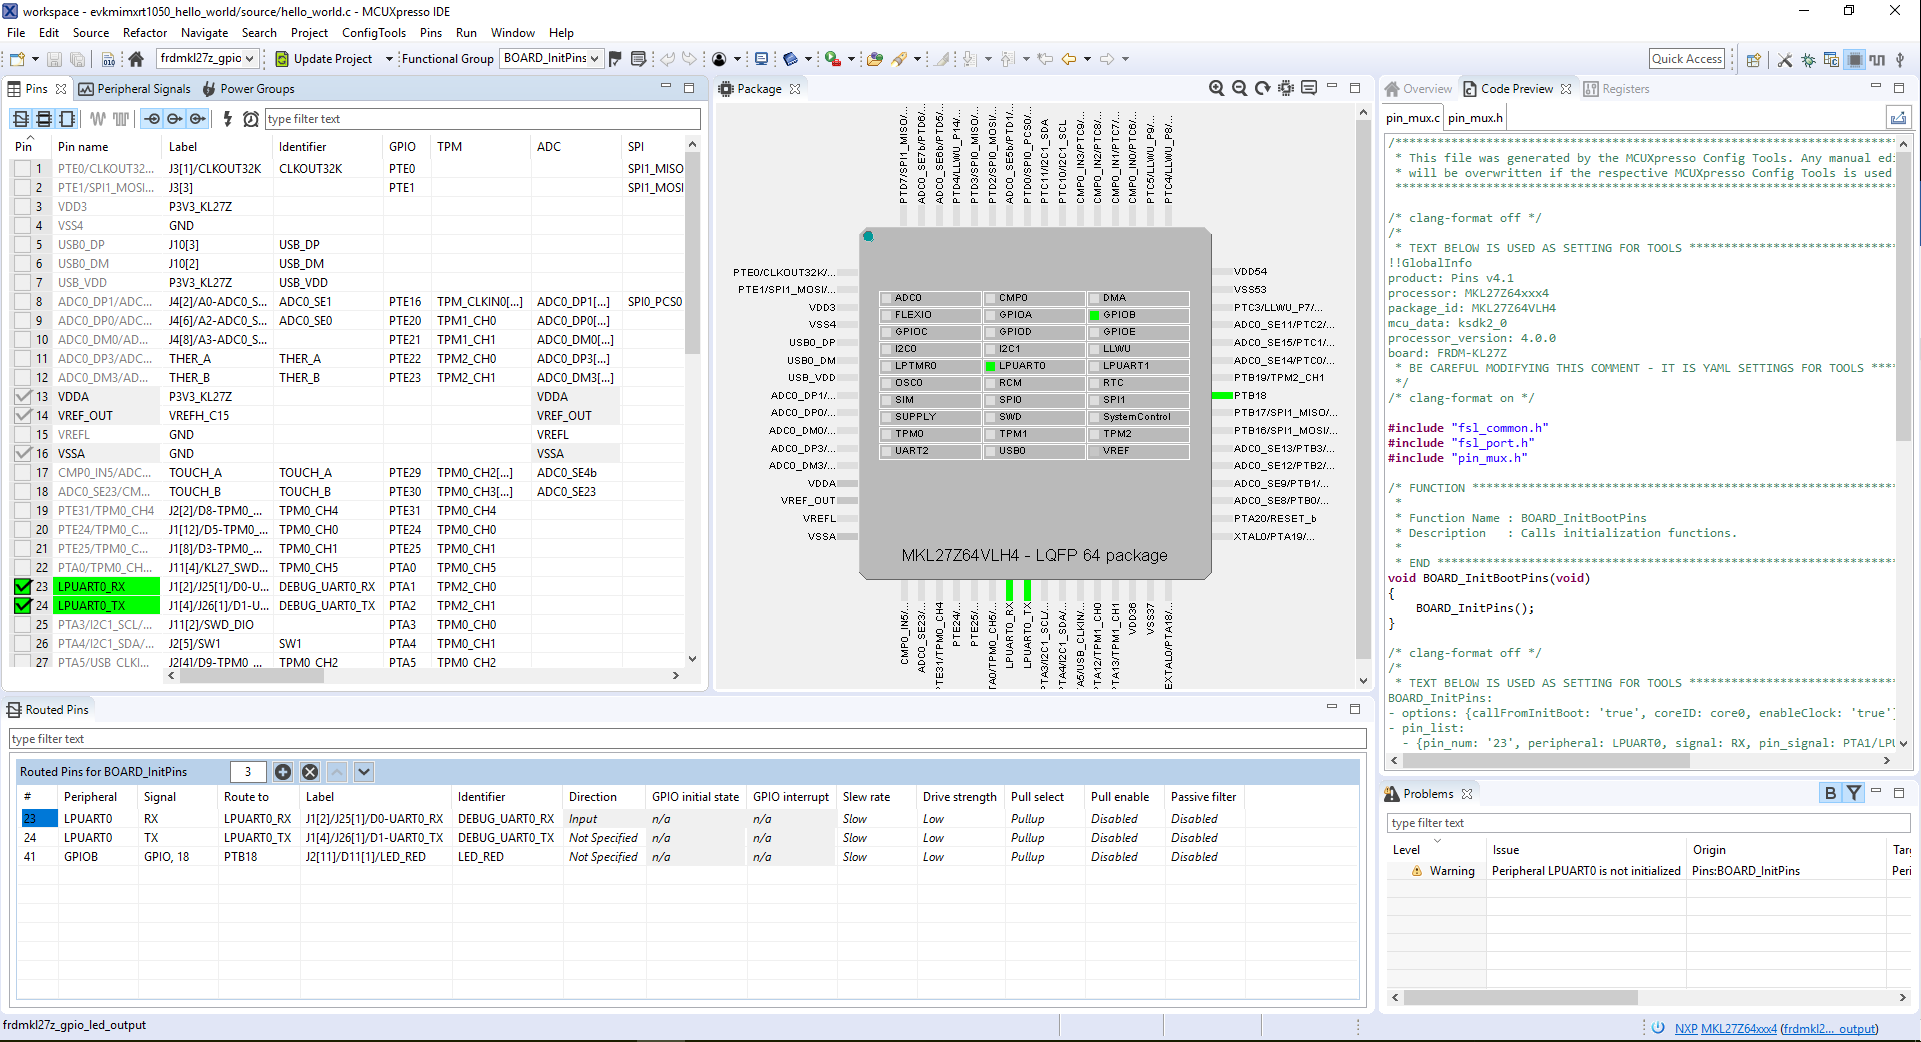Screen dimensions: 1921x1042
Task: Open the ConfigTools menu
Action: (x=373, y=33)
